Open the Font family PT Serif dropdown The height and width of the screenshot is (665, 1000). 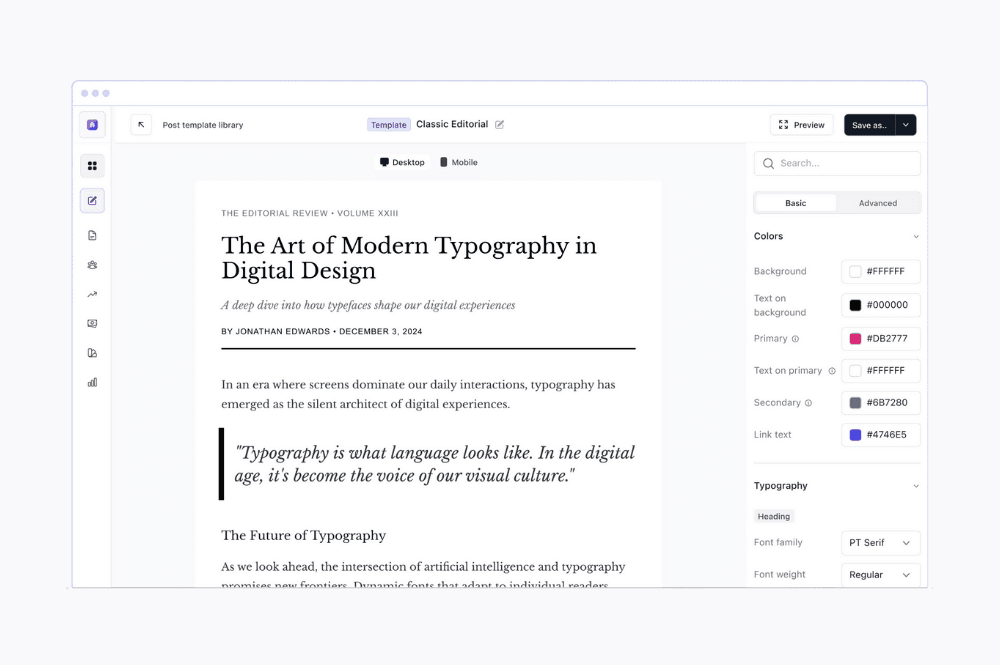click(x=880, y=543)
